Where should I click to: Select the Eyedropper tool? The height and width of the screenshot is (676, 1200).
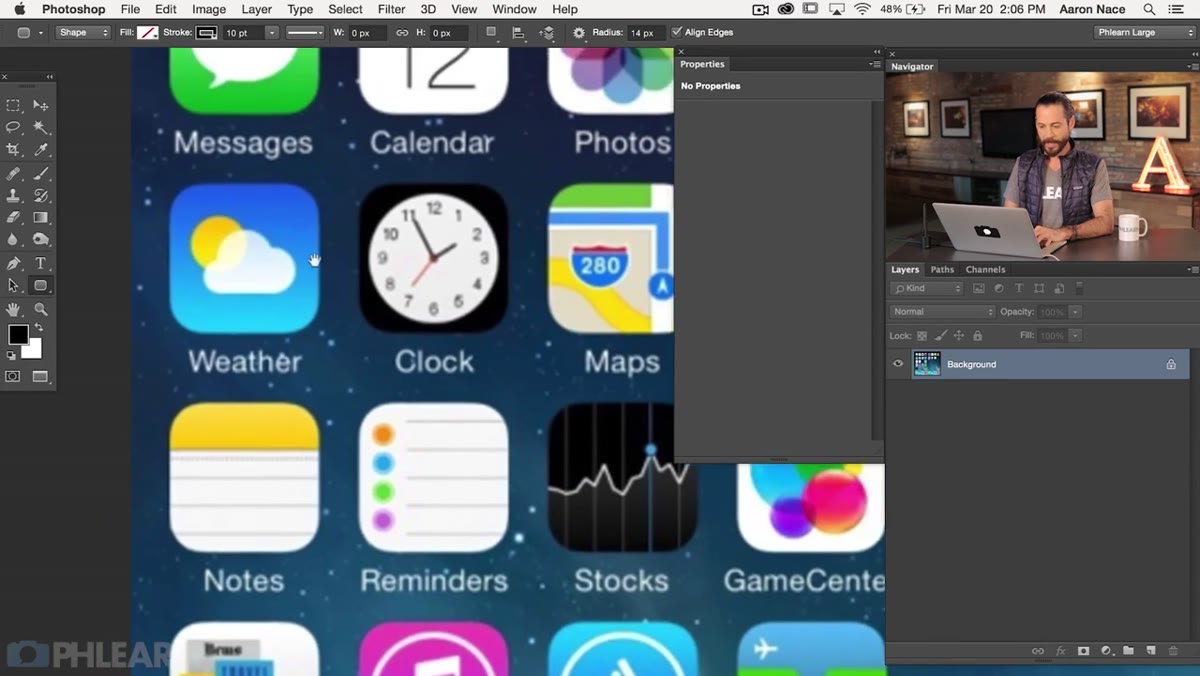[41, 149]
